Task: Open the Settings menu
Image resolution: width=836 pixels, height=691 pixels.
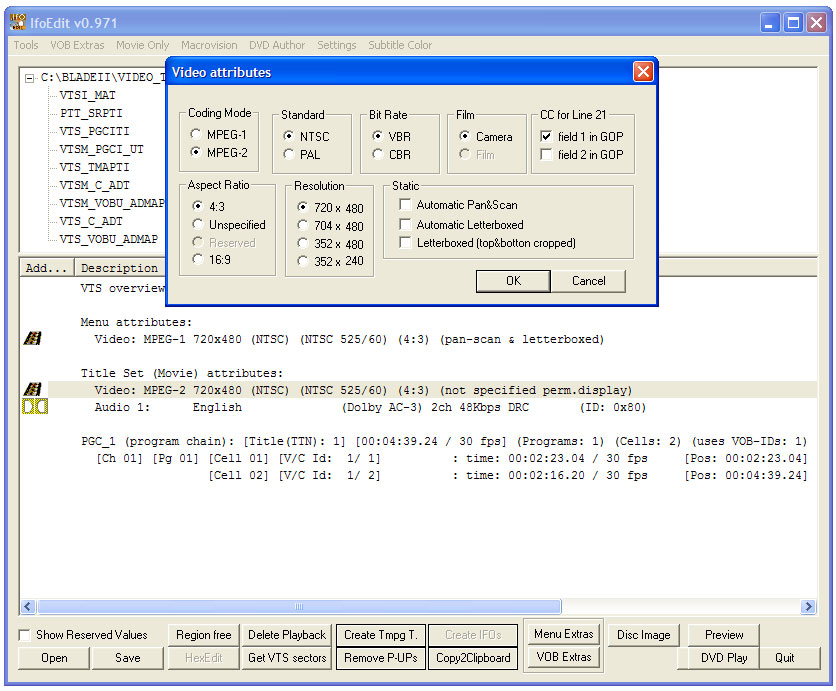Action: point(336,45)
